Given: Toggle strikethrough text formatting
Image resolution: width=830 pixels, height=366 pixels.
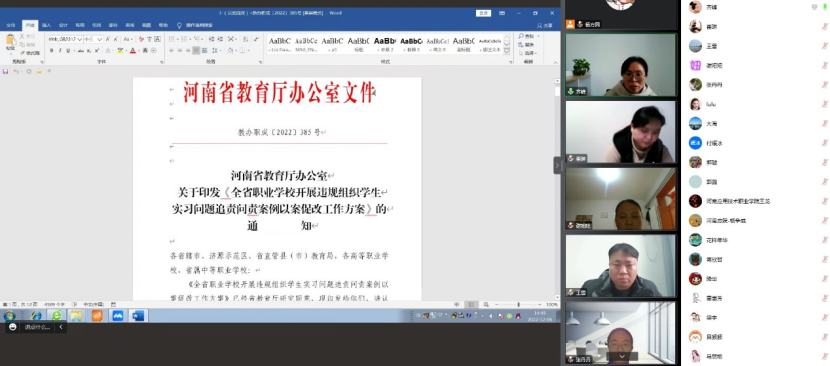Looking at the screenshot, I should pyautogui.click(x=80, y=51).
